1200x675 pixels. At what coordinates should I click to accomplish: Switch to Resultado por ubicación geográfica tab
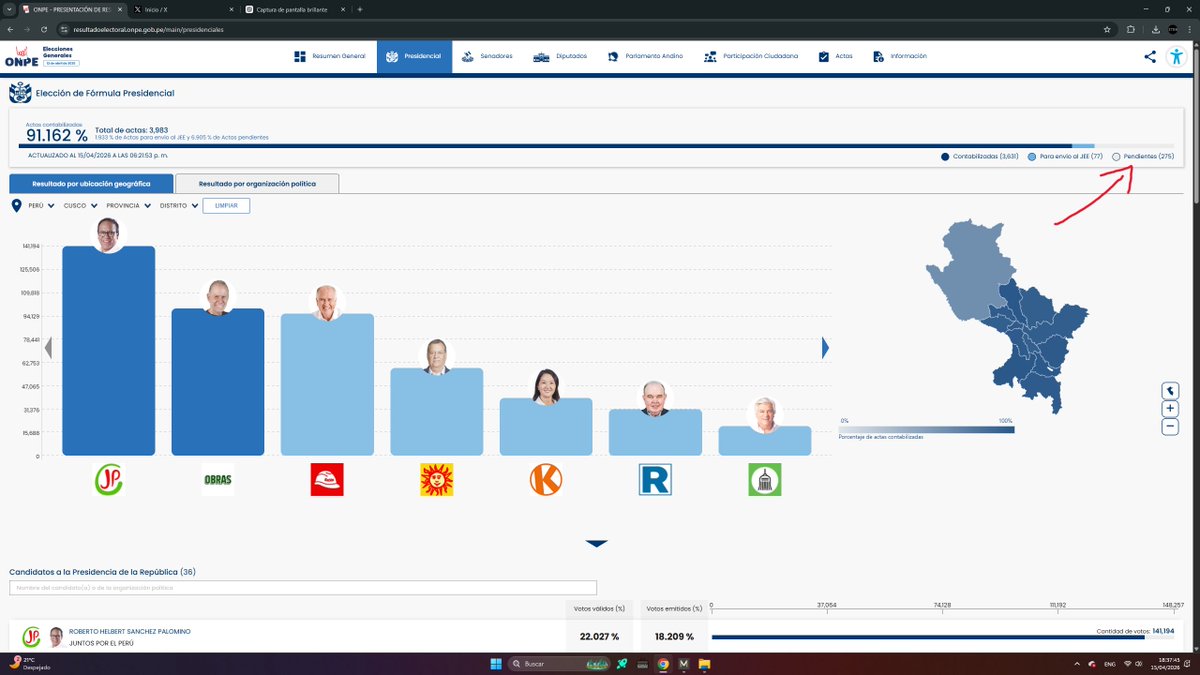(x=91, y=184)
